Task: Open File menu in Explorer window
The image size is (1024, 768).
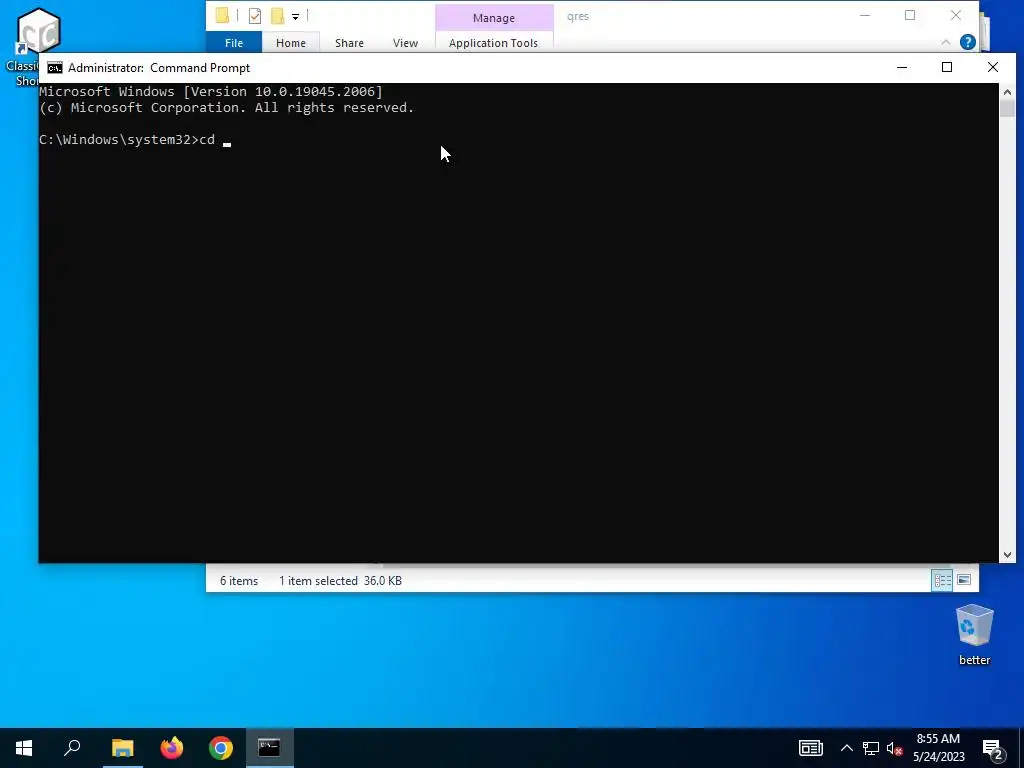Action: point(234,42)
